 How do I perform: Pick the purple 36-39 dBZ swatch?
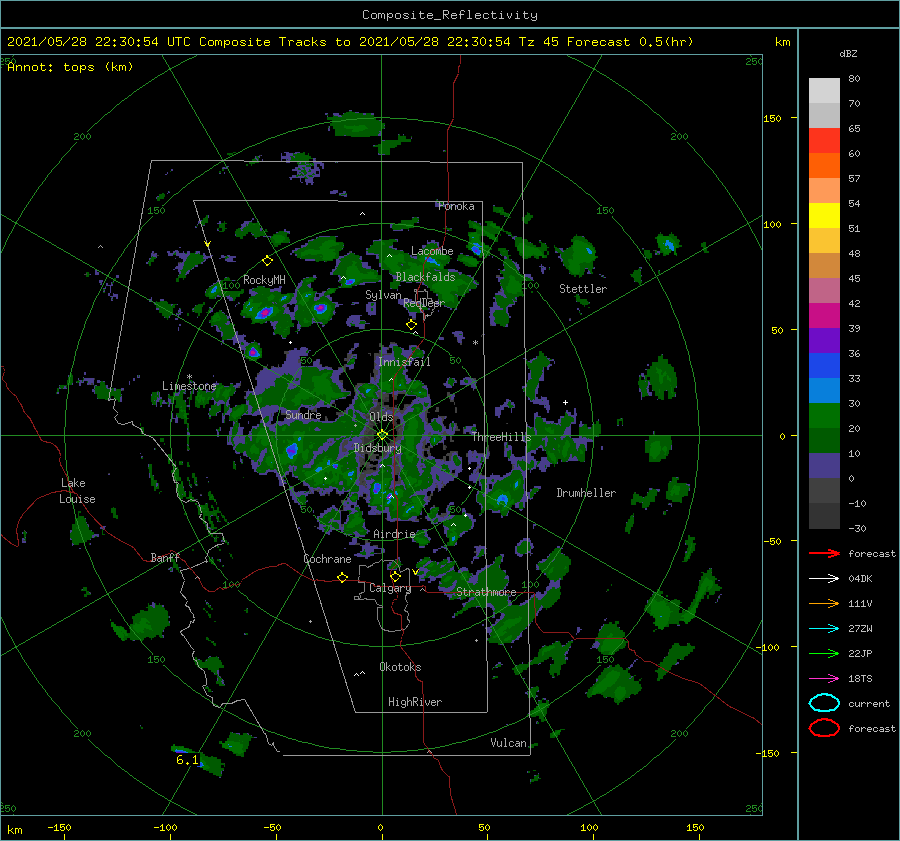coord(824,341)
